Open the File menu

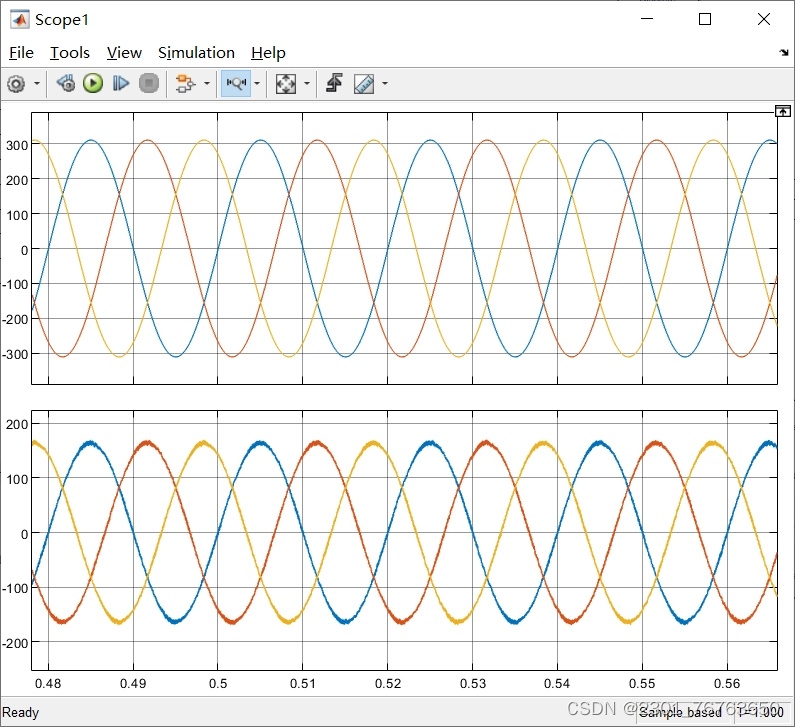(x=21, y=53)
